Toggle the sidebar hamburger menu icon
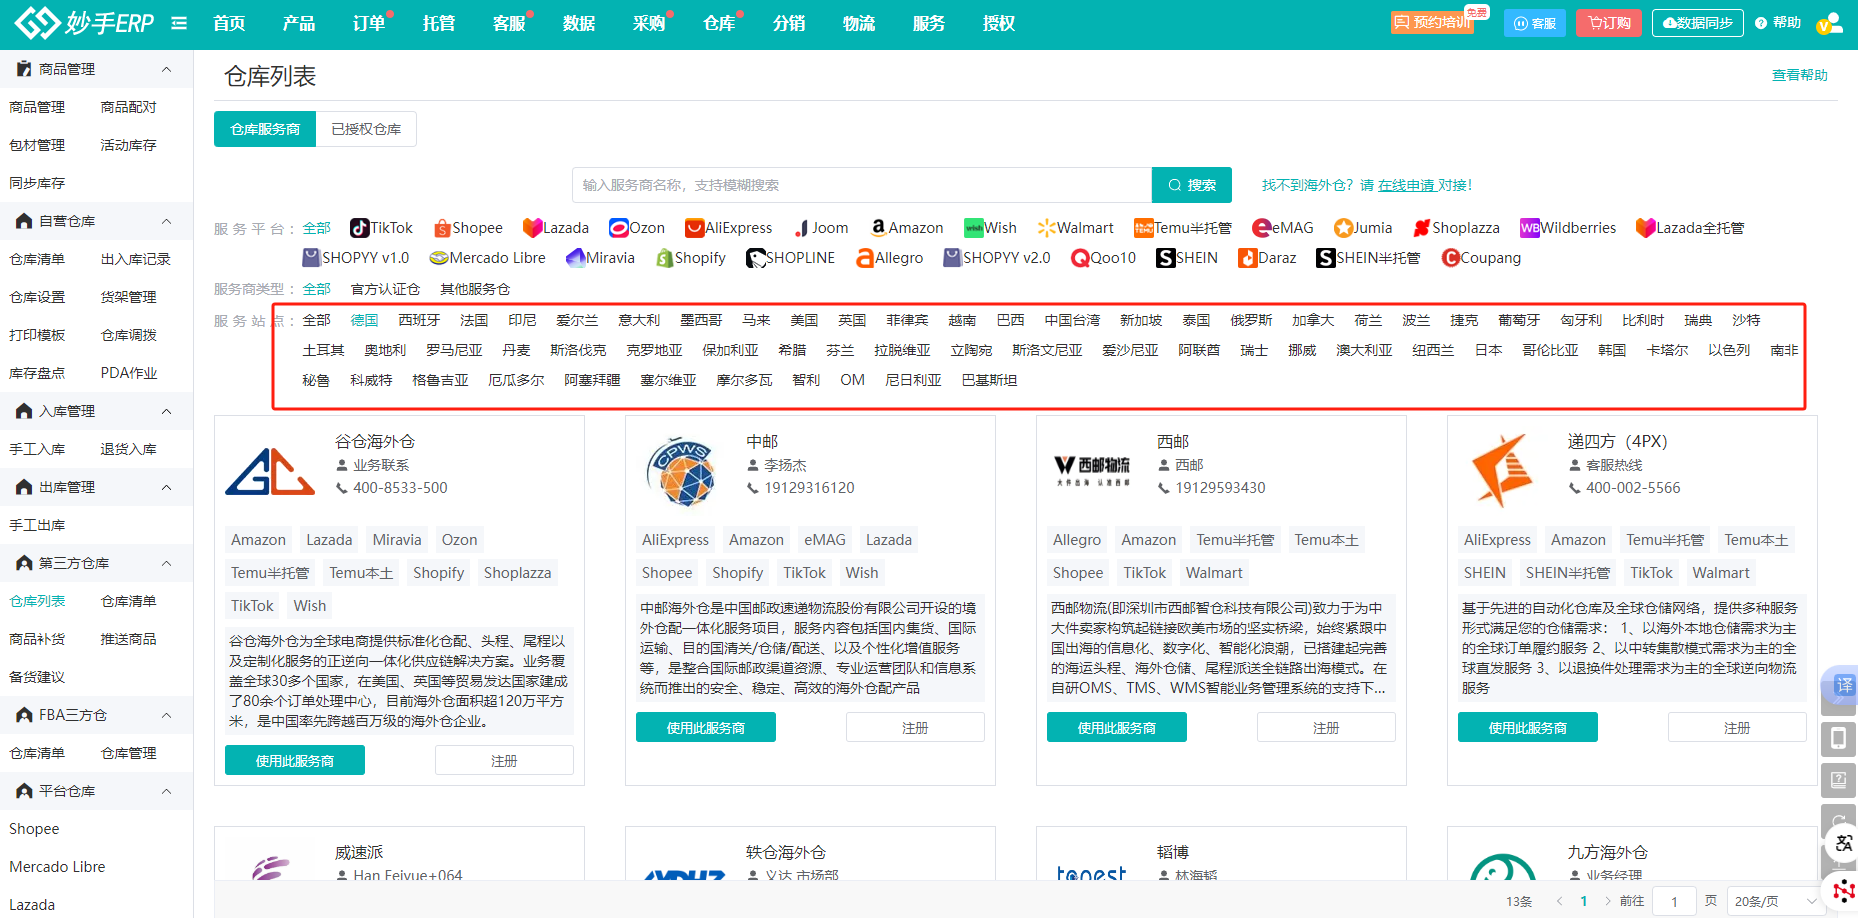Screen dimensions: 1858x918 179,23
